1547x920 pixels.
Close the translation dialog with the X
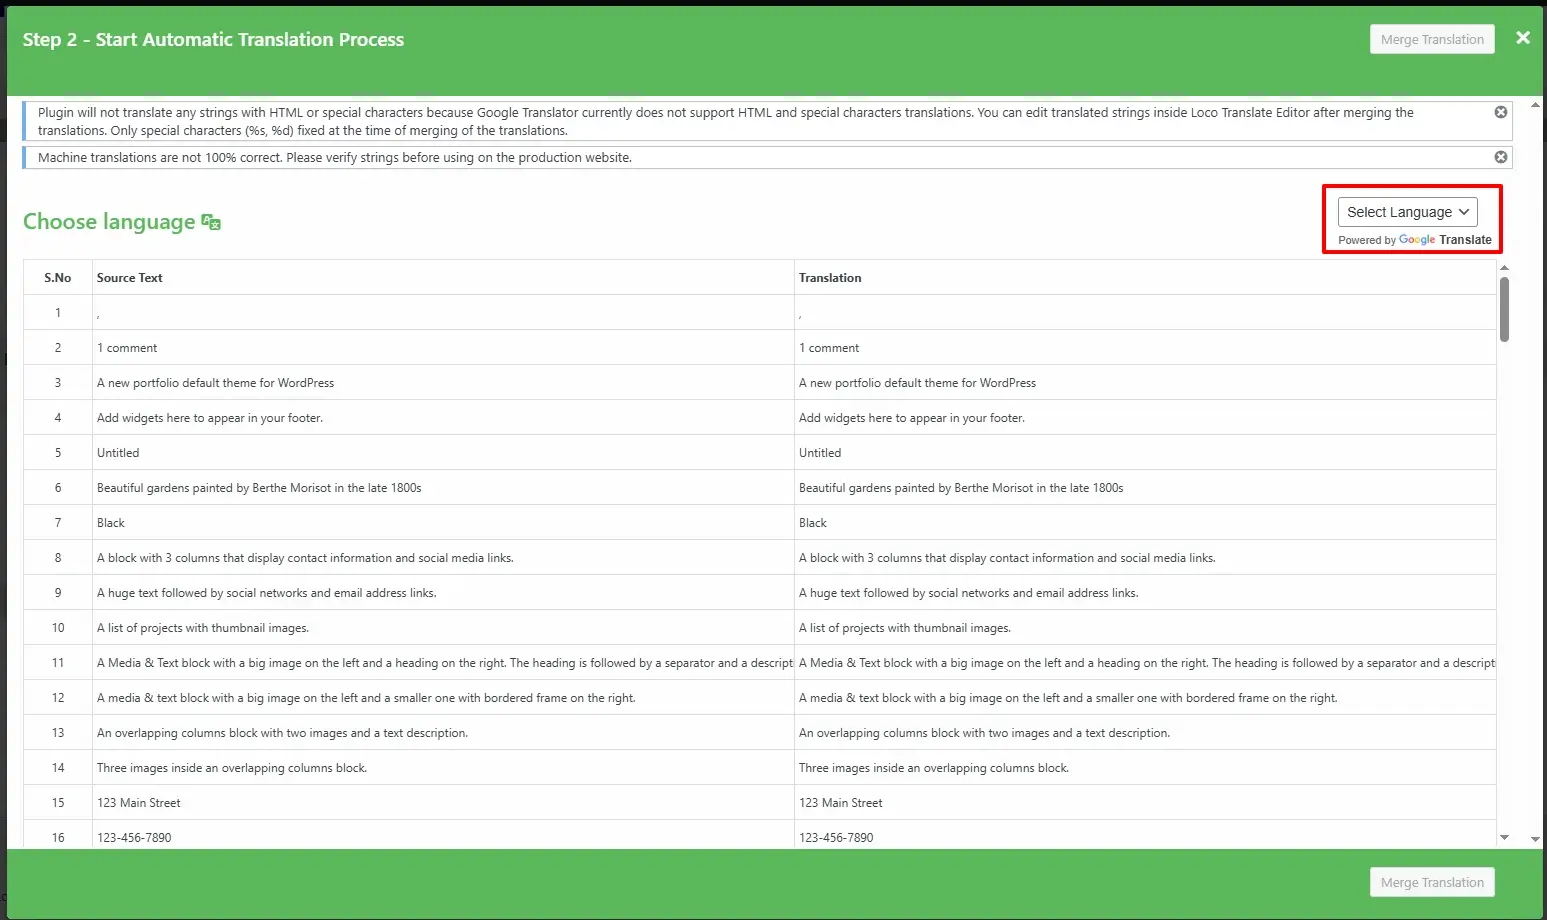point(1522,38)
